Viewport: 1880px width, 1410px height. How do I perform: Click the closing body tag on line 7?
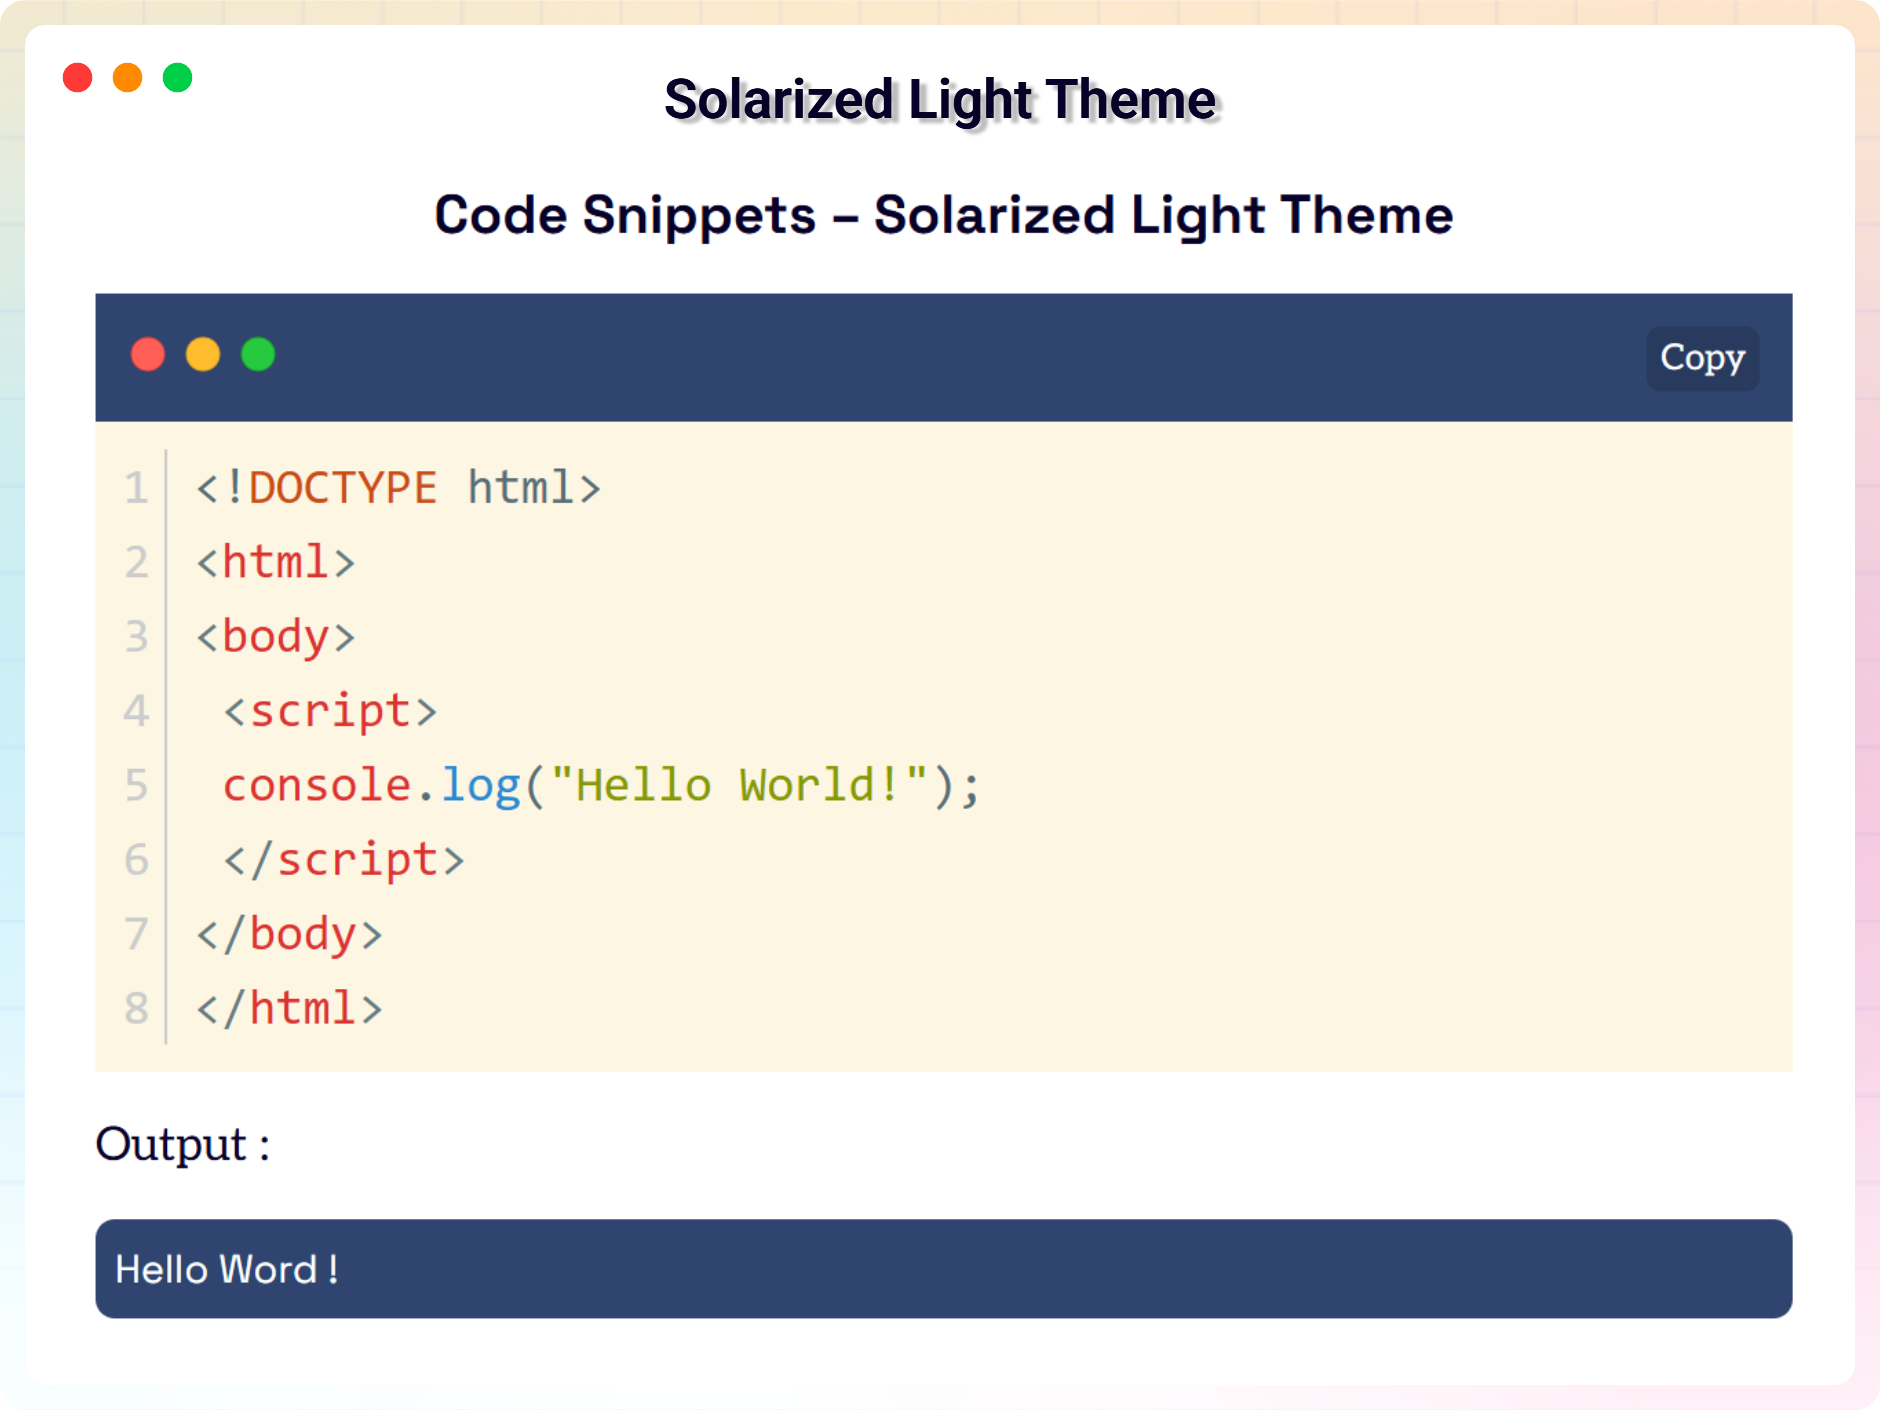click(x=289, y=934)
